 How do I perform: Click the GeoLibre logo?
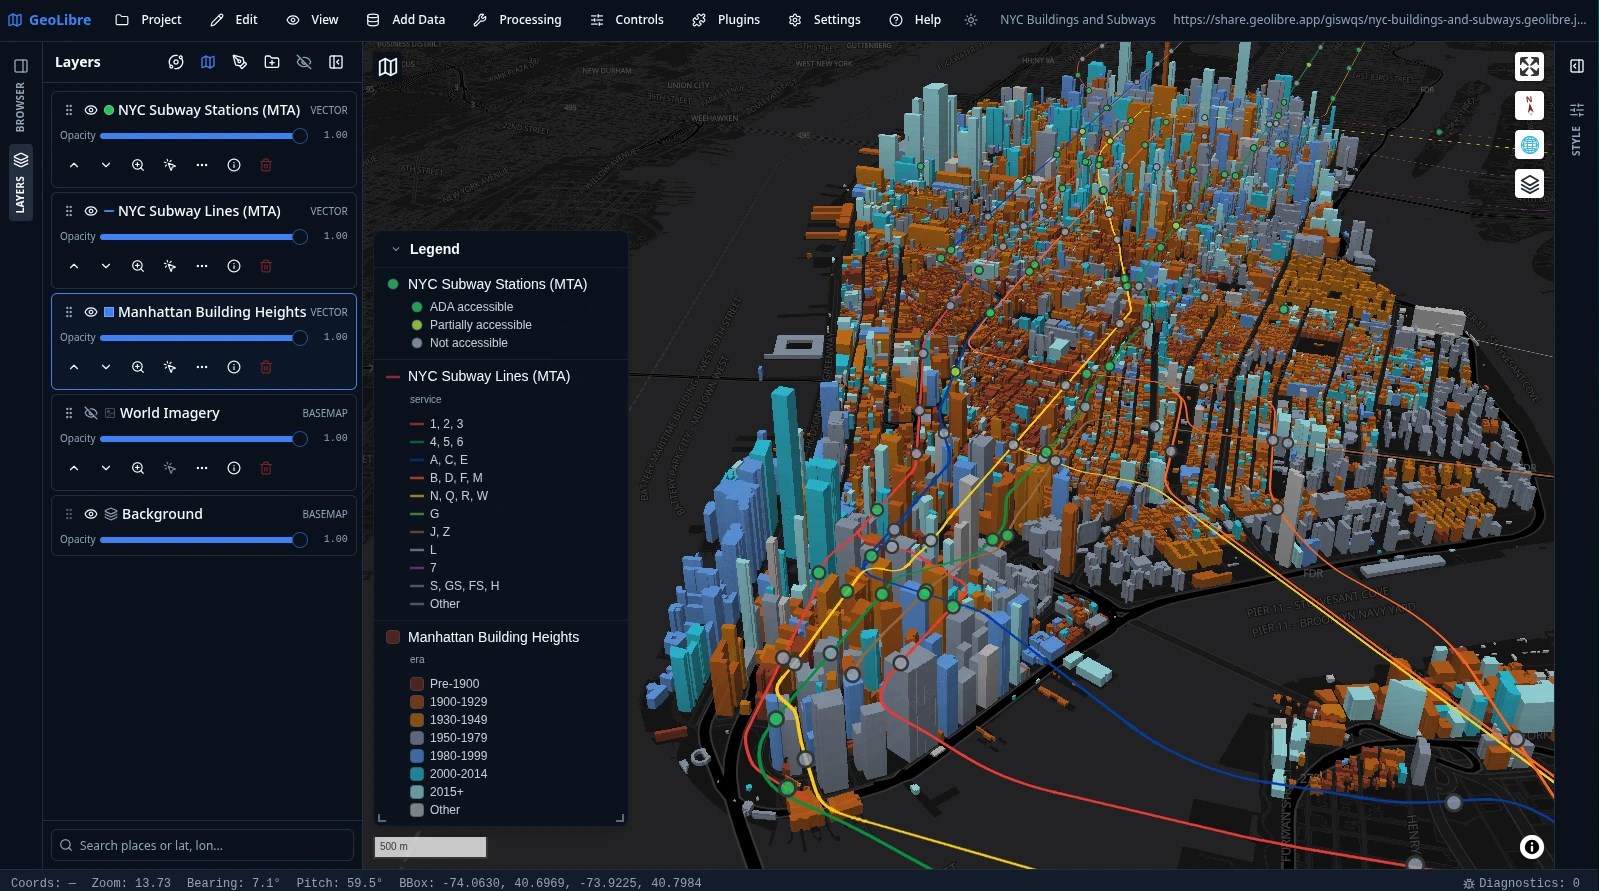coord(49,20)
